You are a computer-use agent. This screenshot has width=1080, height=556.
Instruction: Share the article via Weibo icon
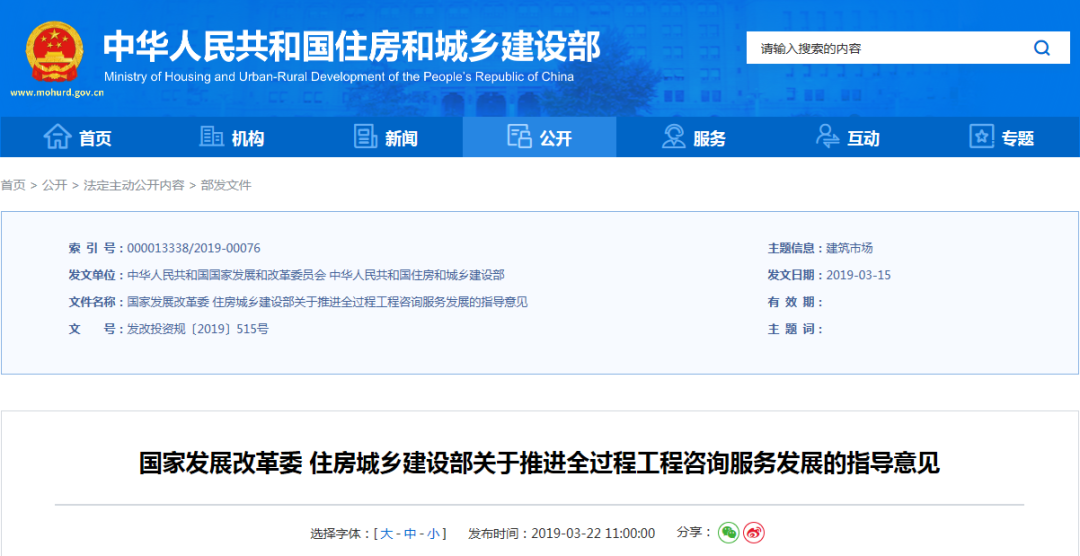pyautogui.click(x=754, y=532)
